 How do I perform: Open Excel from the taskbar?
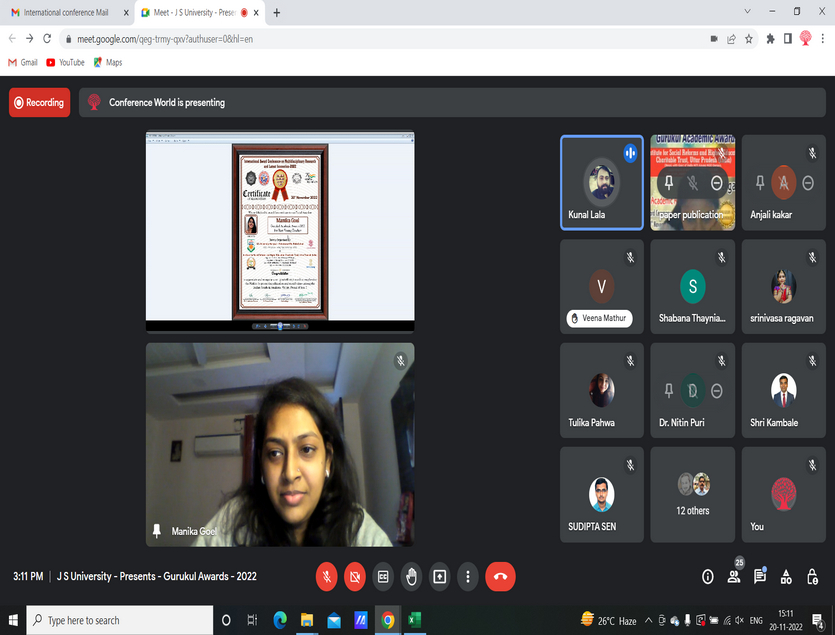[x=414, y=620]
